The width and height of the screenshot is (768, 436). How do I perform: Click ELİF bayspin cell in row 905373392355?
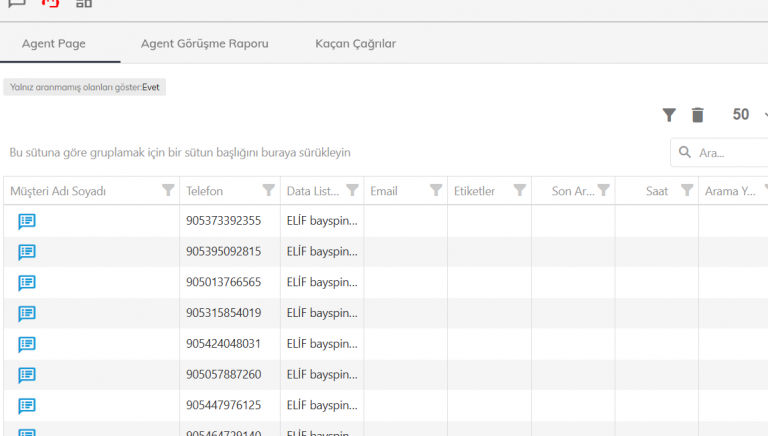[x=322, y=221]
